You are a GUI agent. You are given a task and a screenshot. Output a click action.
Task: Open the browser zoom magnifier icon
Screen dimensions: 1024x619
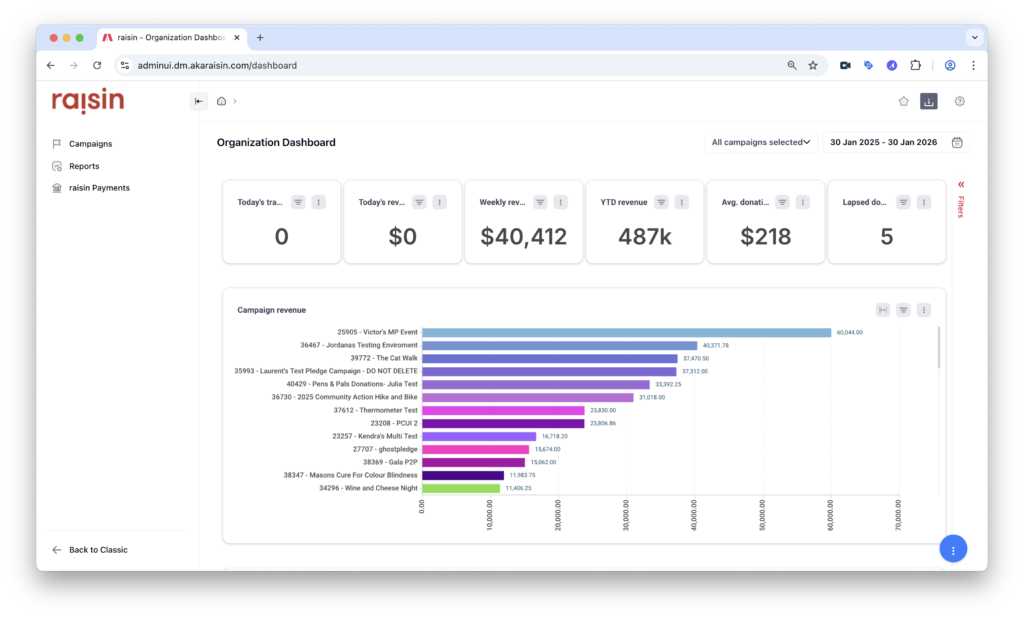pos(792,65)
